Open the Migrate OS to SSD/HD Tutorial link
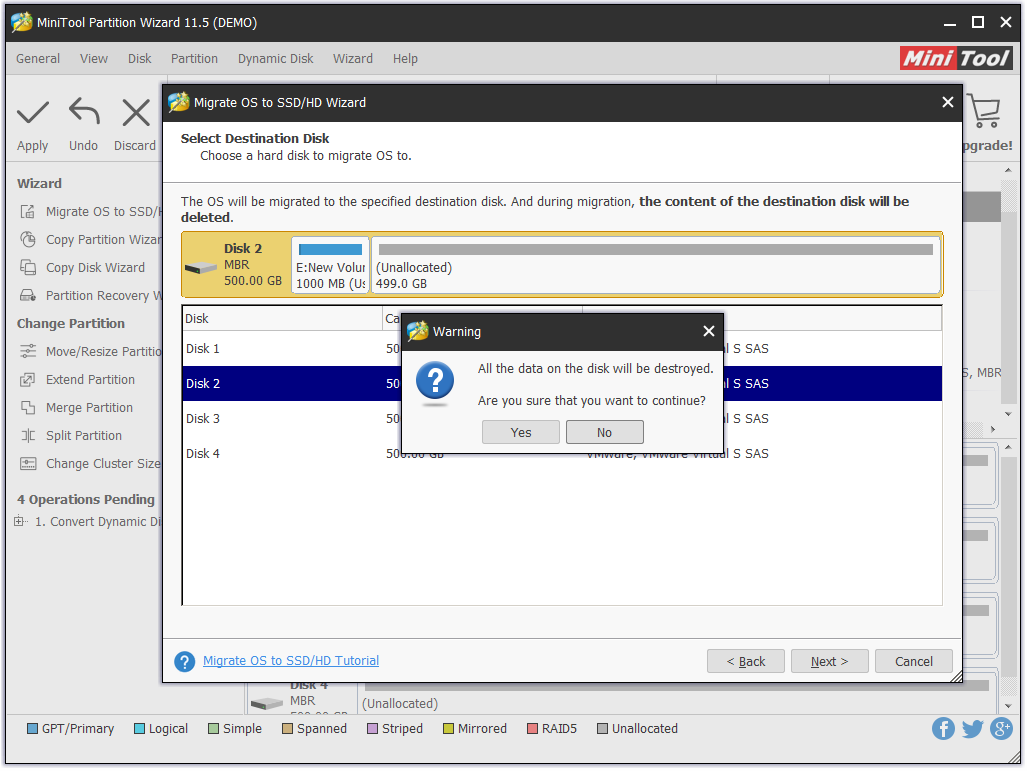This screenshot has height=771, width=1027. click(x=291, y=660)
